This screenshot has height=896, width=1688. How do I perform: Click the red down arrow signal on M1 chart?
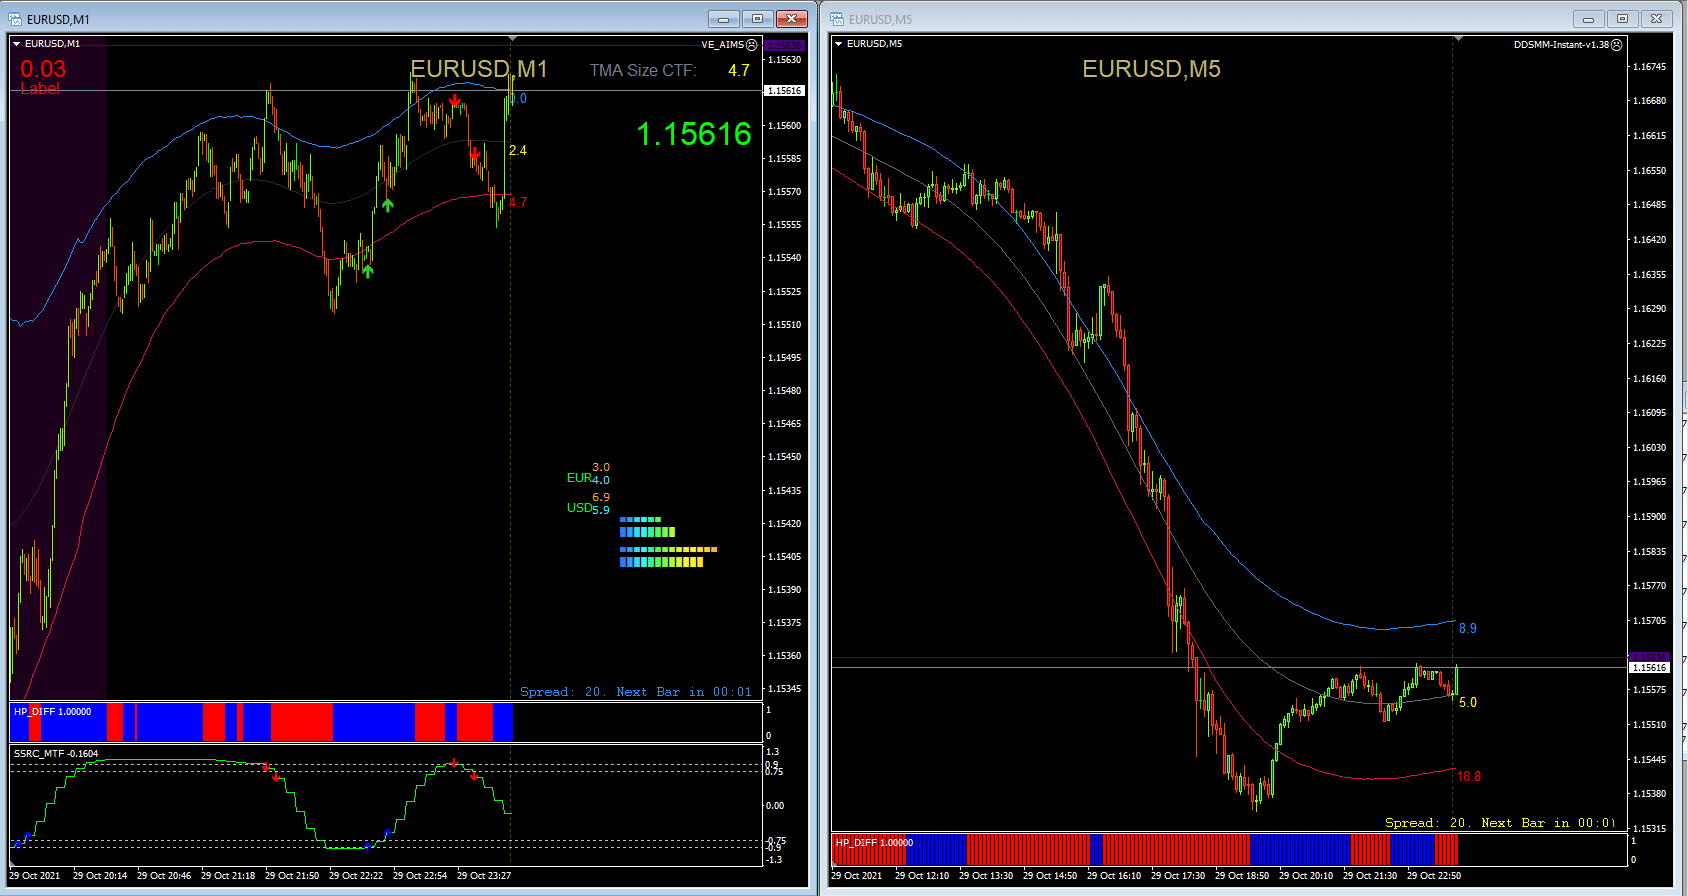click(455, 101)
